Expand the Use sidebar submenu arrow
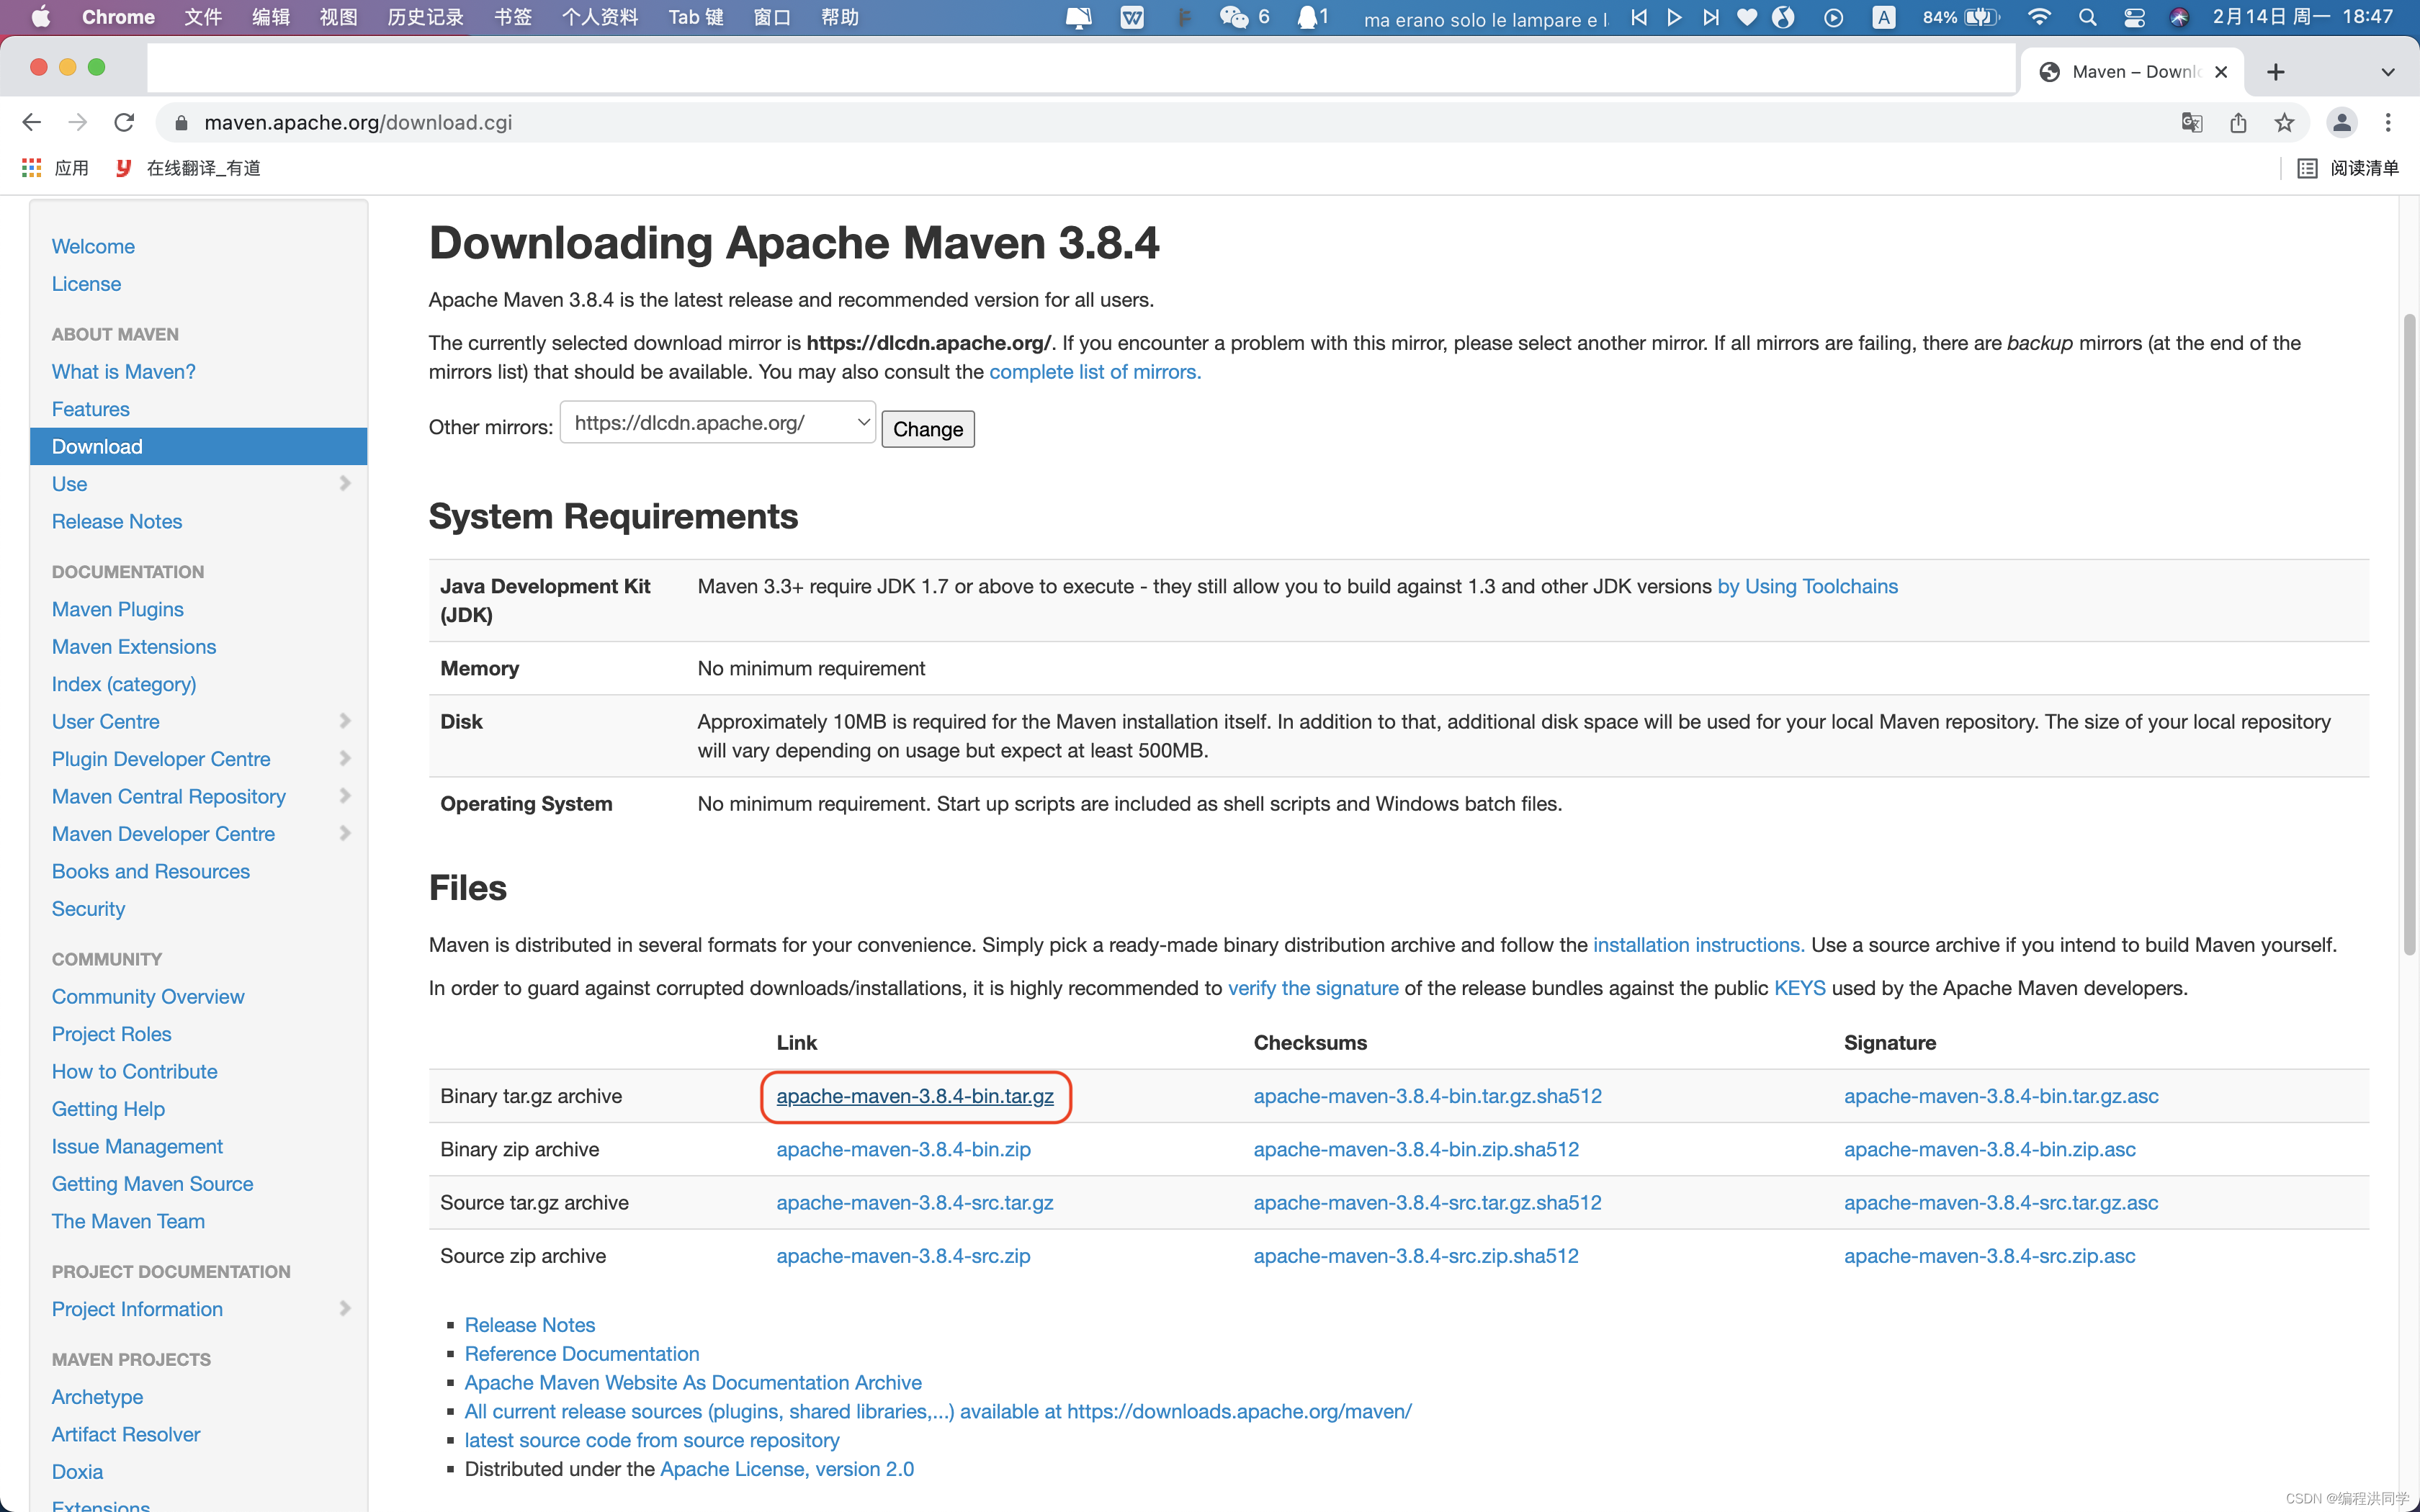The width and height of the screenshot is (2420, 1512). pos(345,484)
